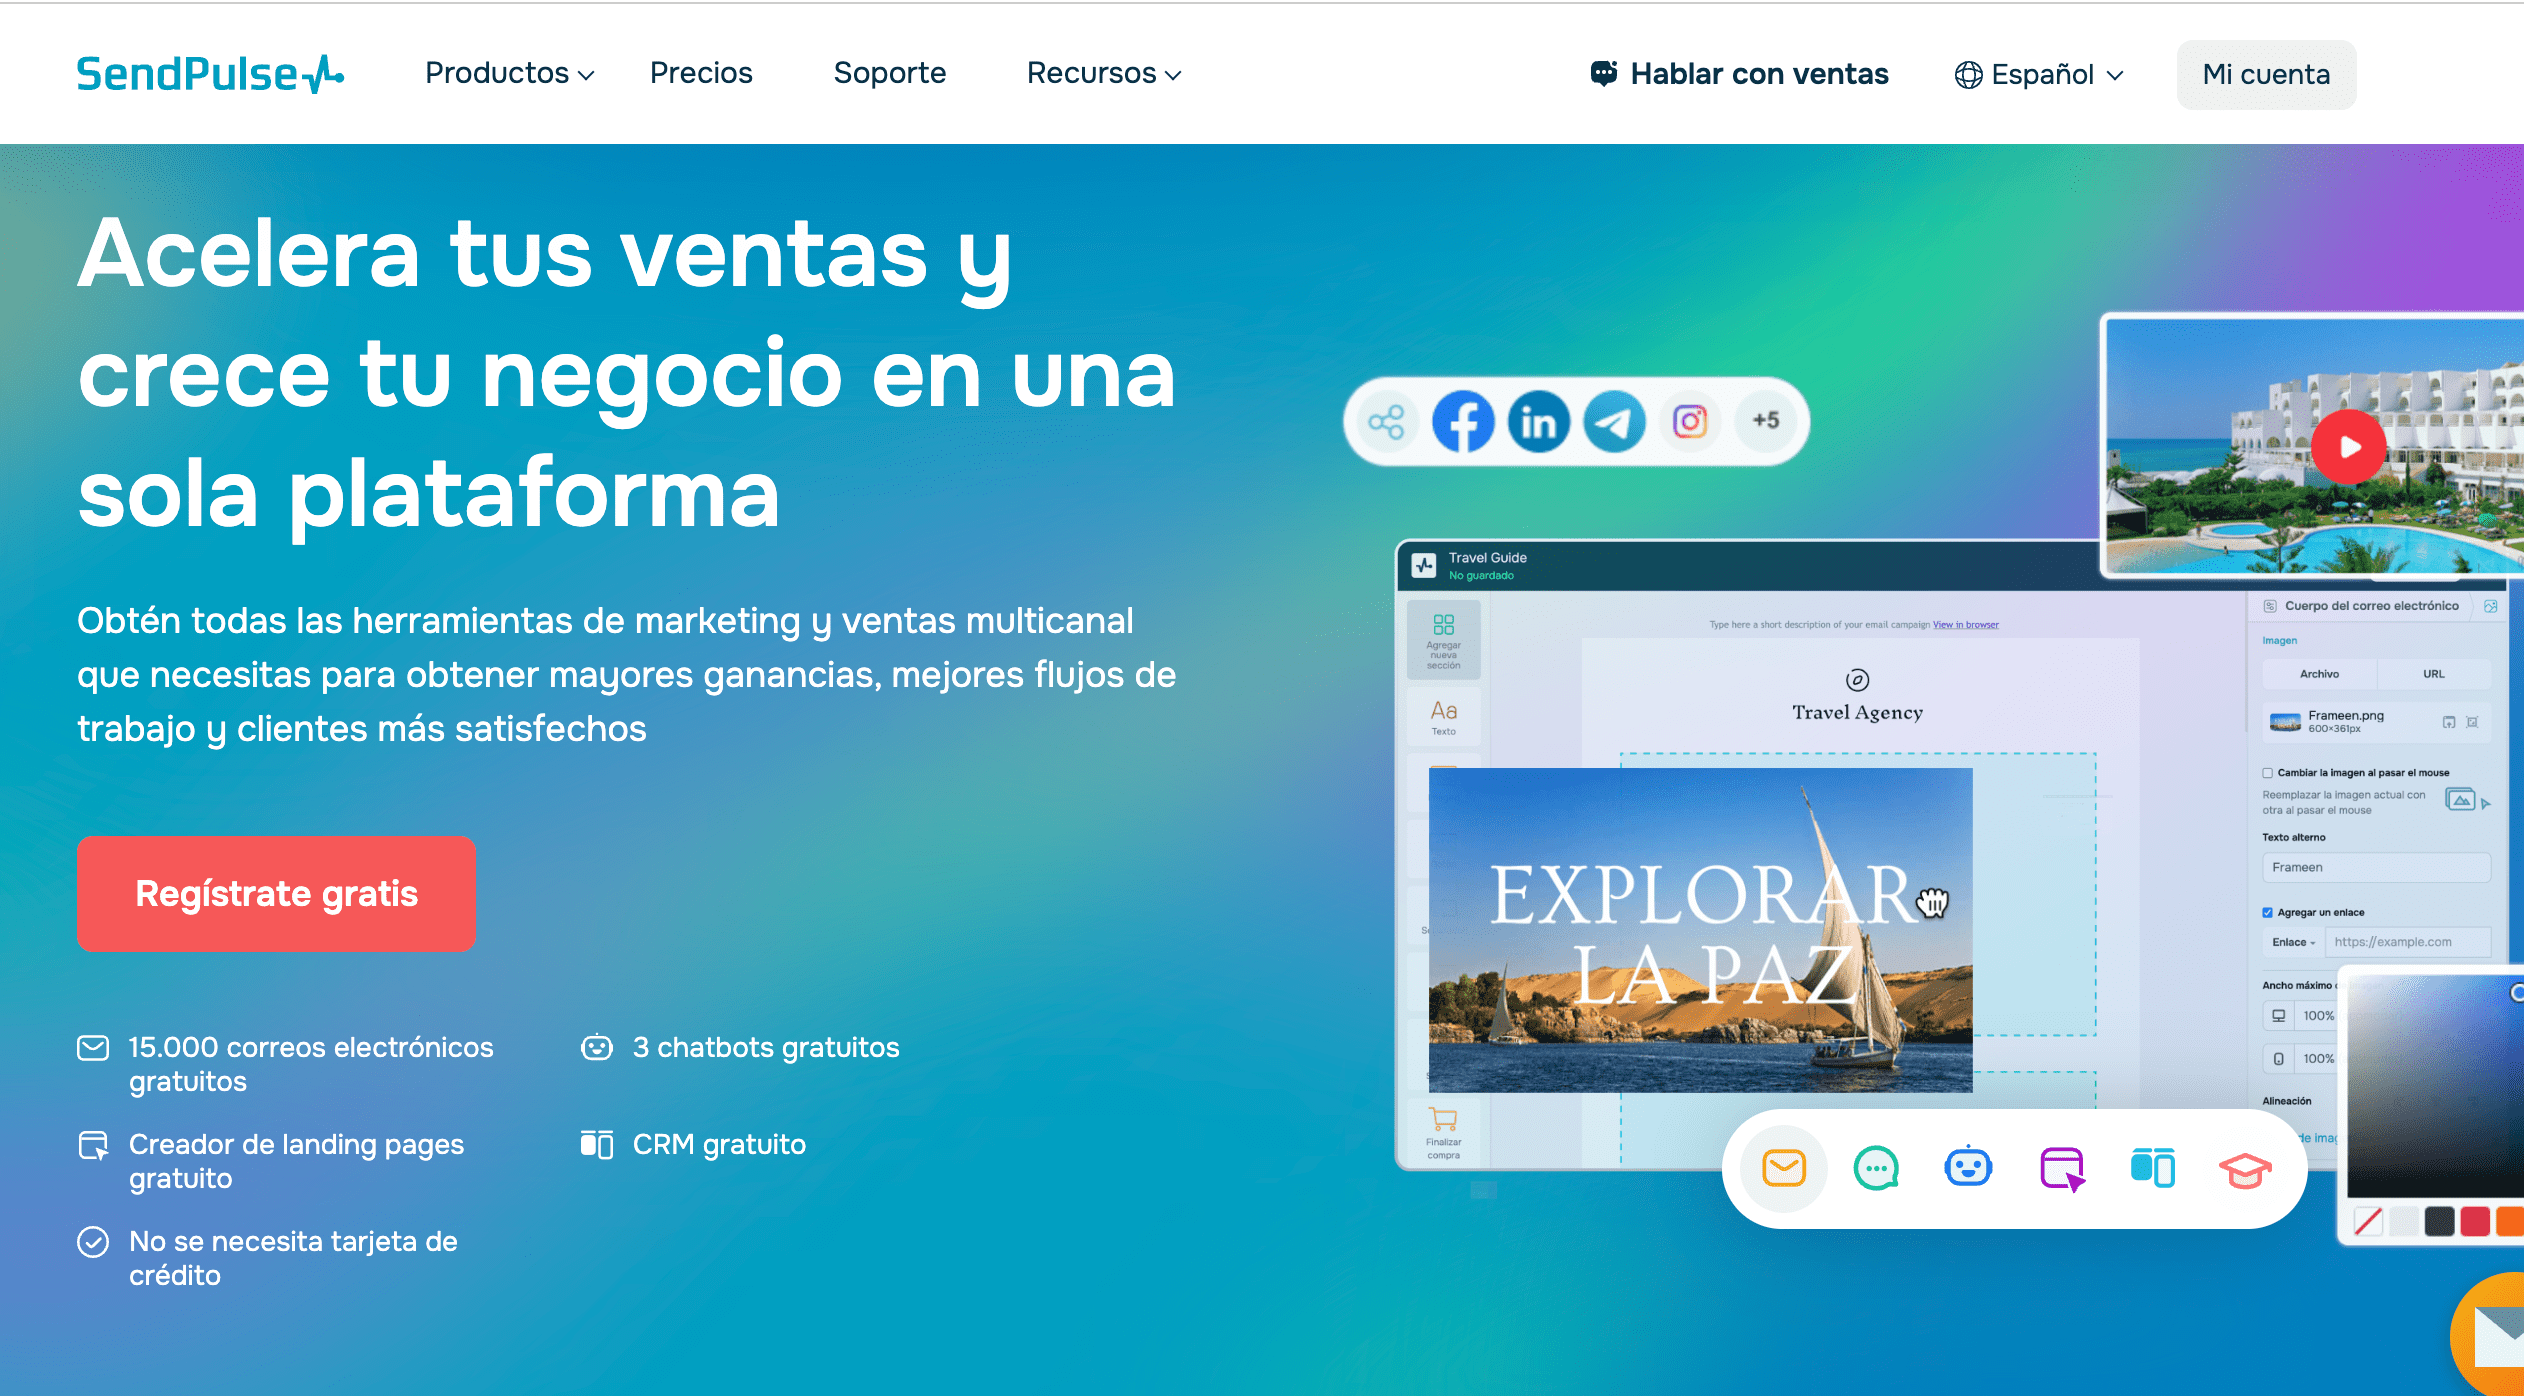
Task: Click the Frameen.png file thumbnail
Action: (2285, 722)
